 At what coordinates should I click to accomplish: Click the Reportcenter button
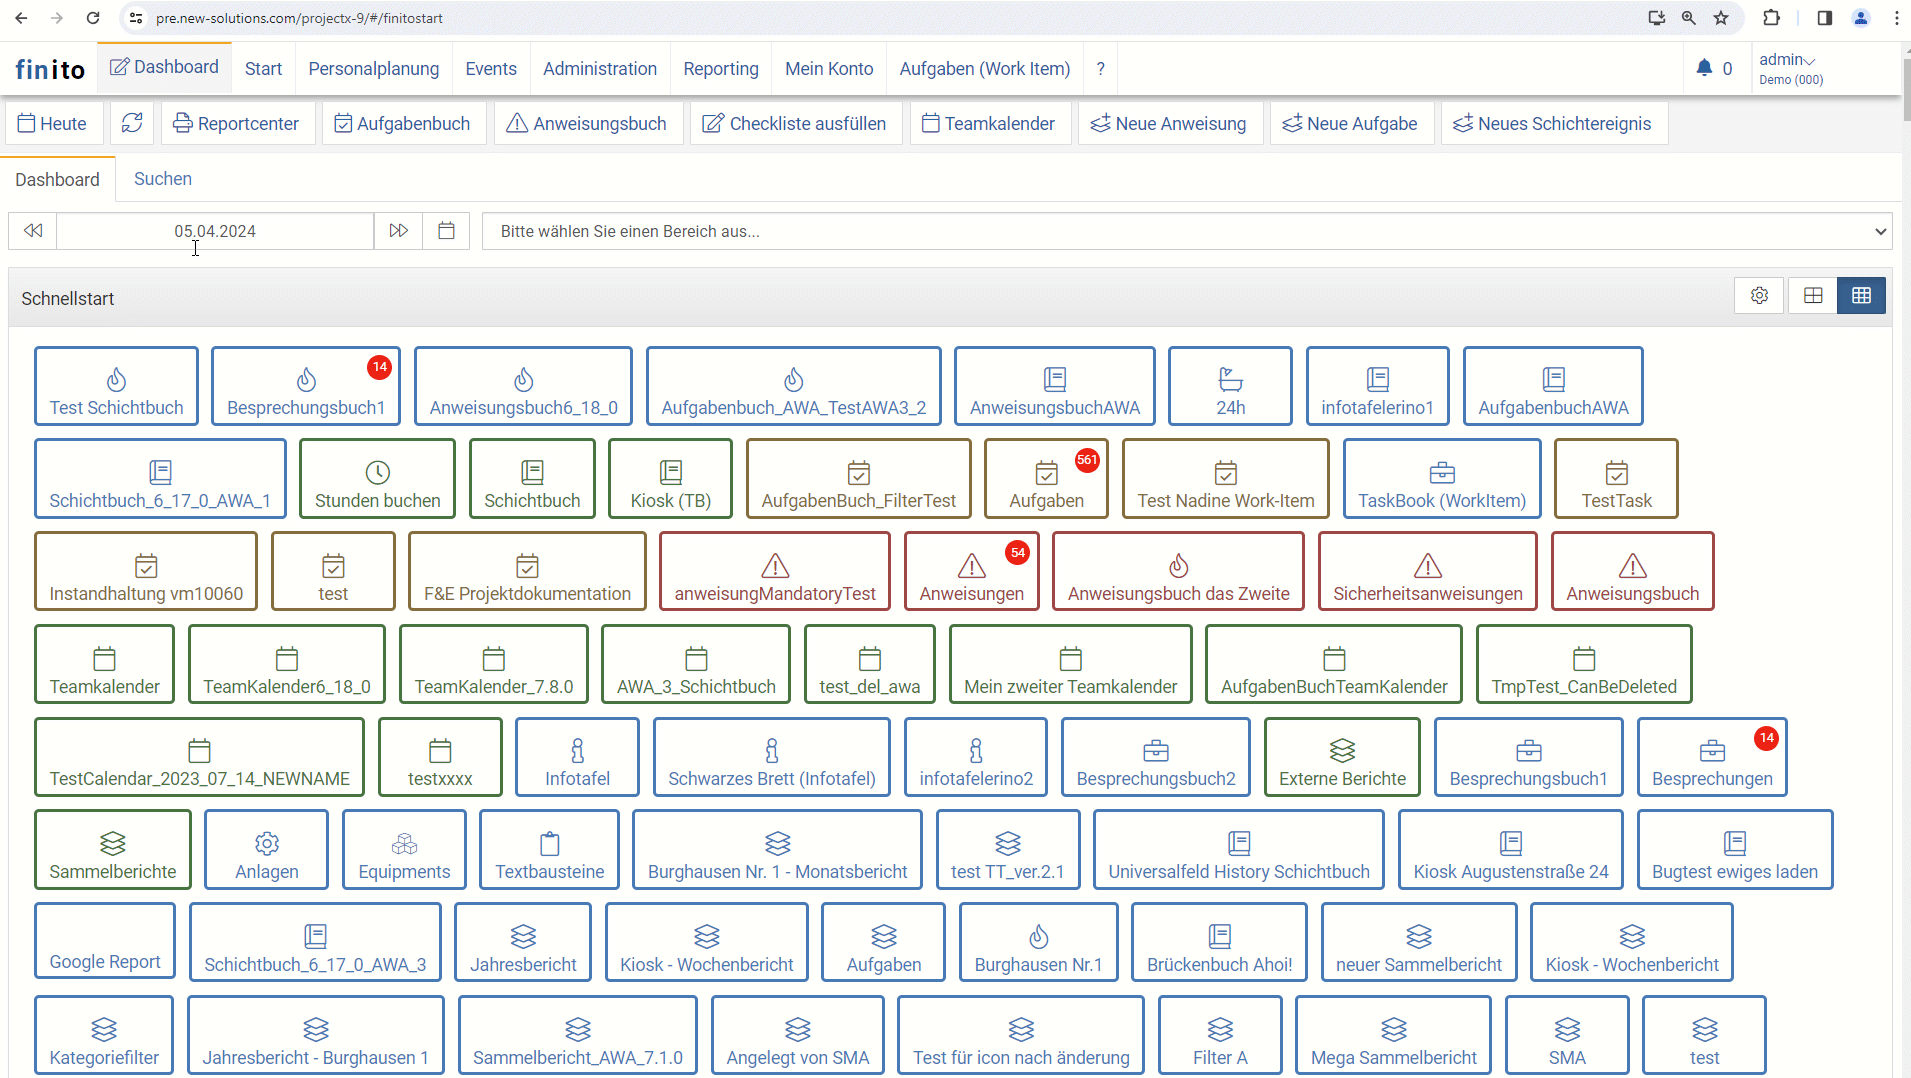(236, 123)
